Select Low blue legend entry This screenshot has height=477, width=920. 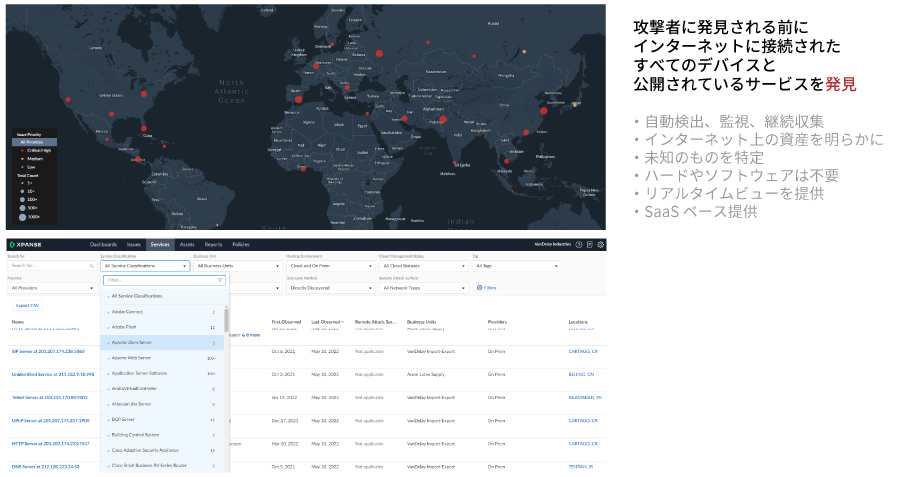pos(28,167)
